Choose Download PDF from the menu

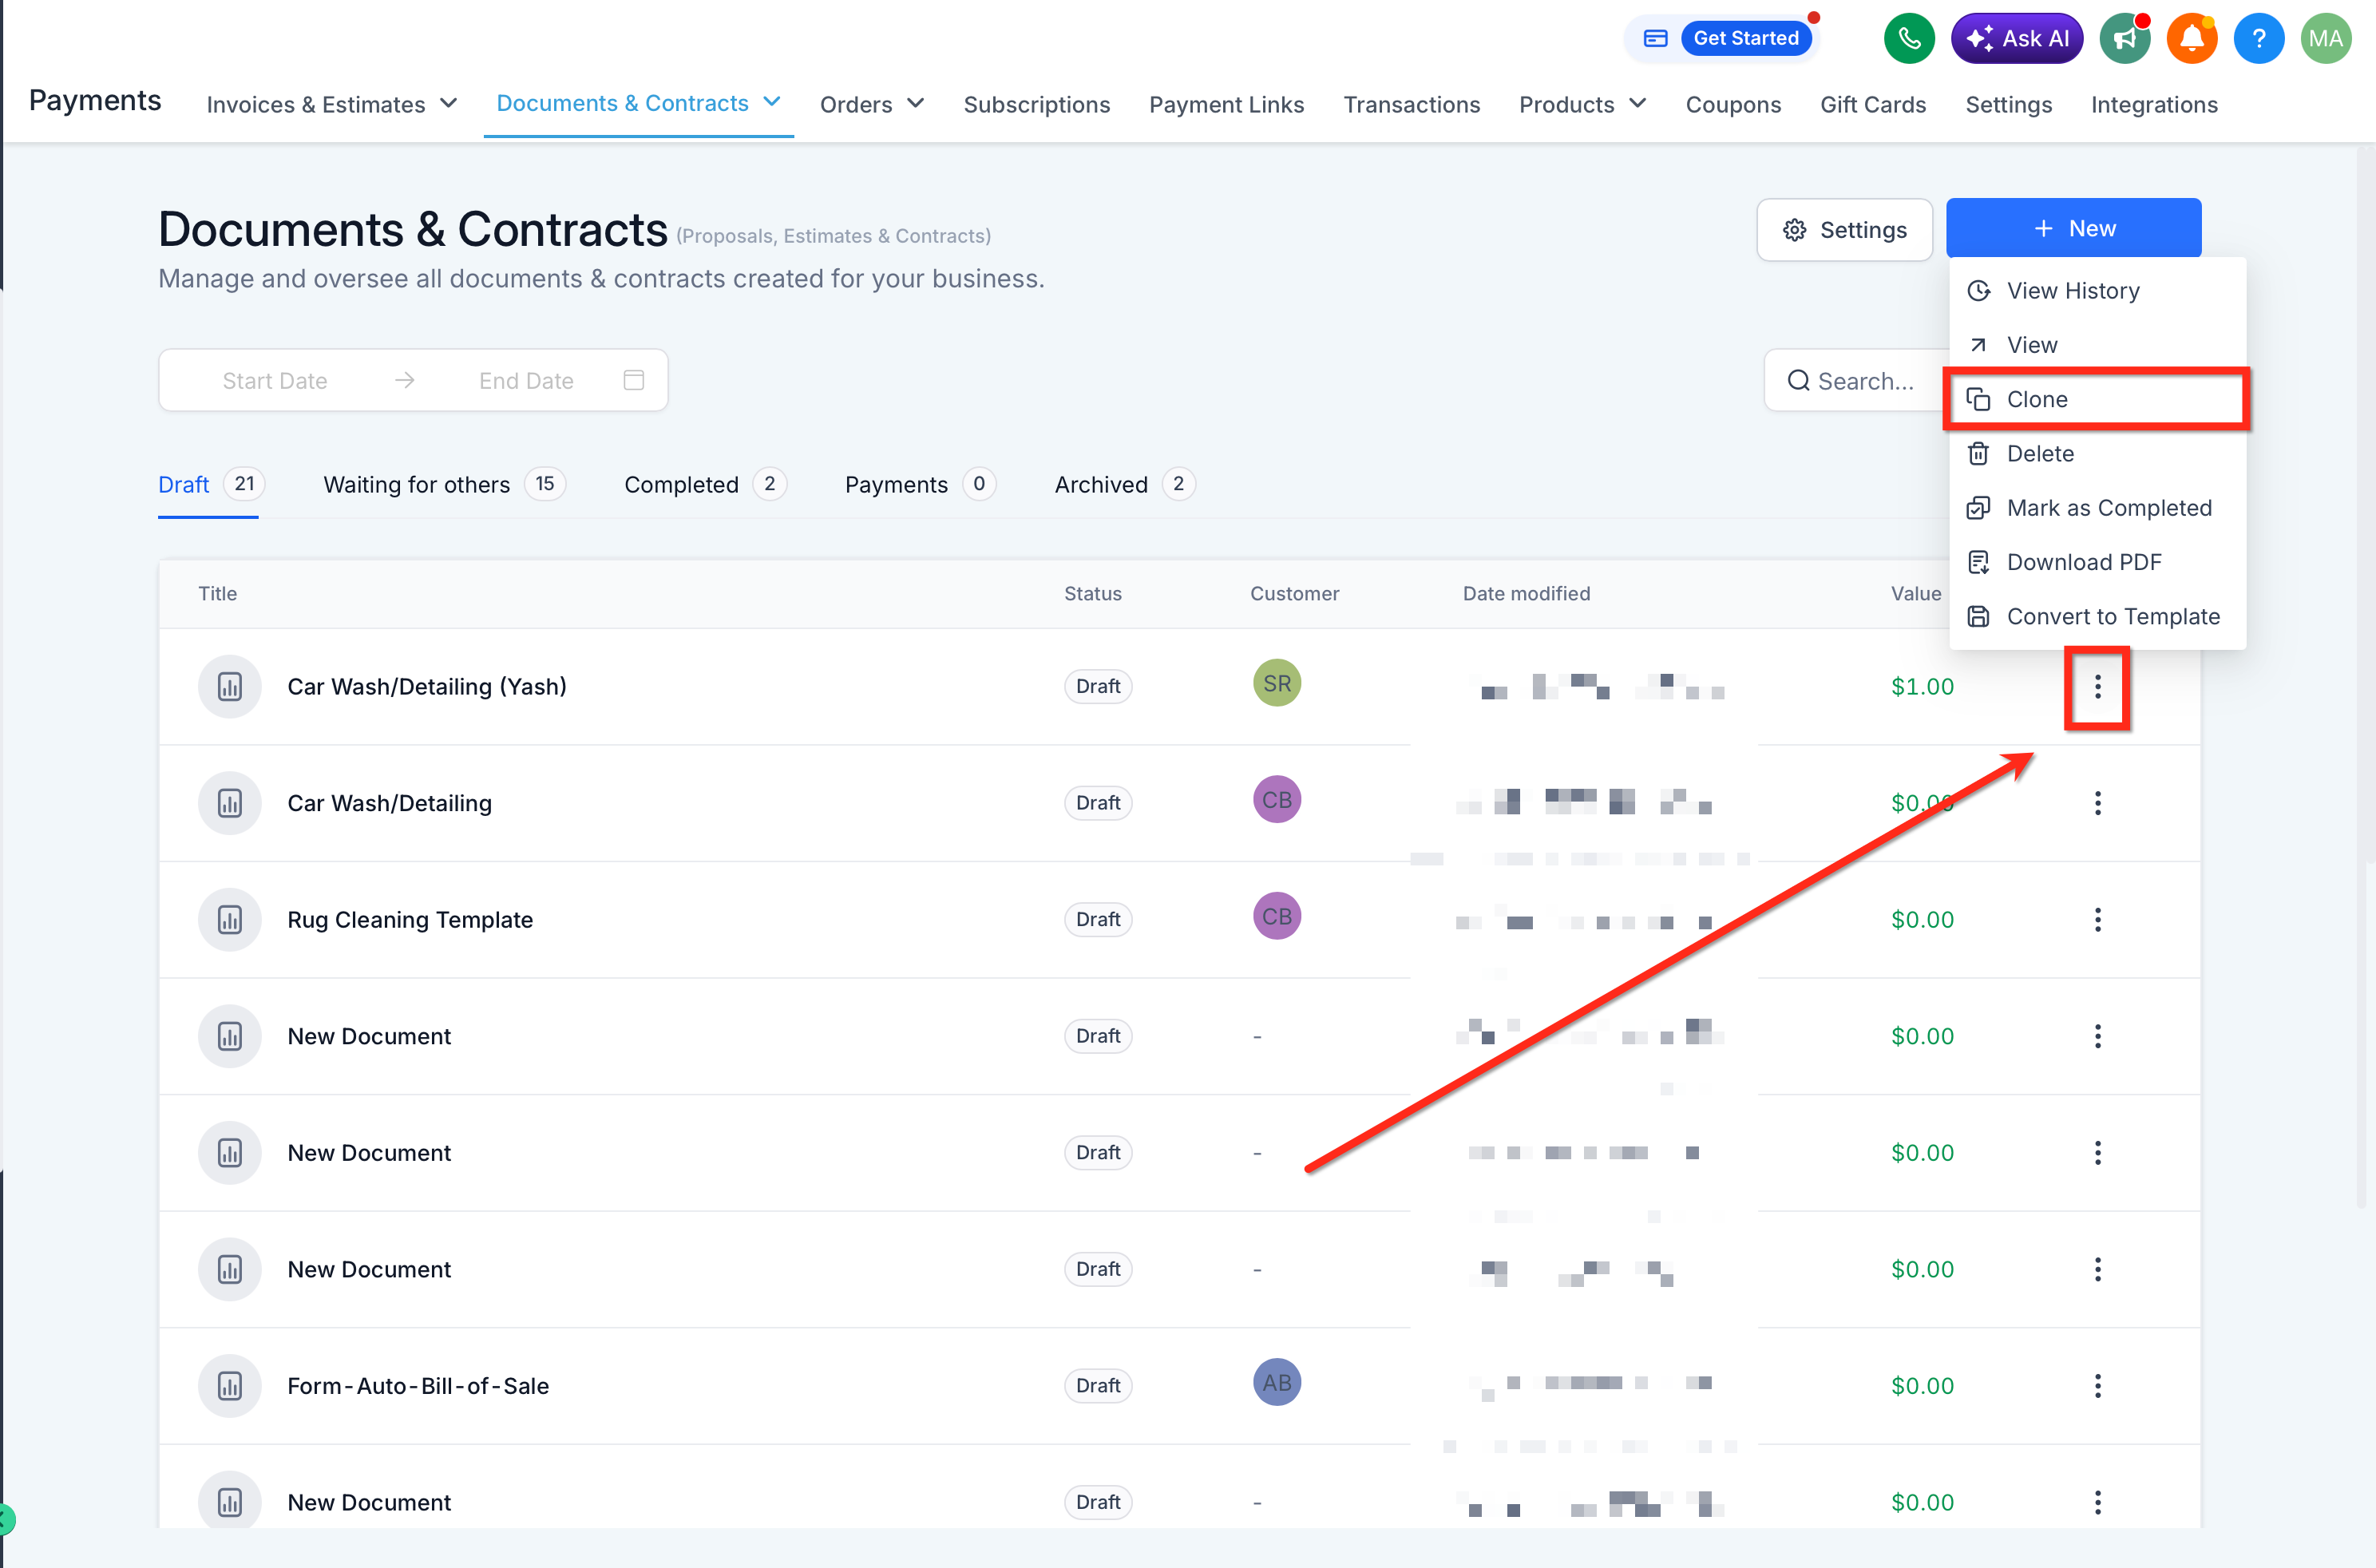(2096, 562)
